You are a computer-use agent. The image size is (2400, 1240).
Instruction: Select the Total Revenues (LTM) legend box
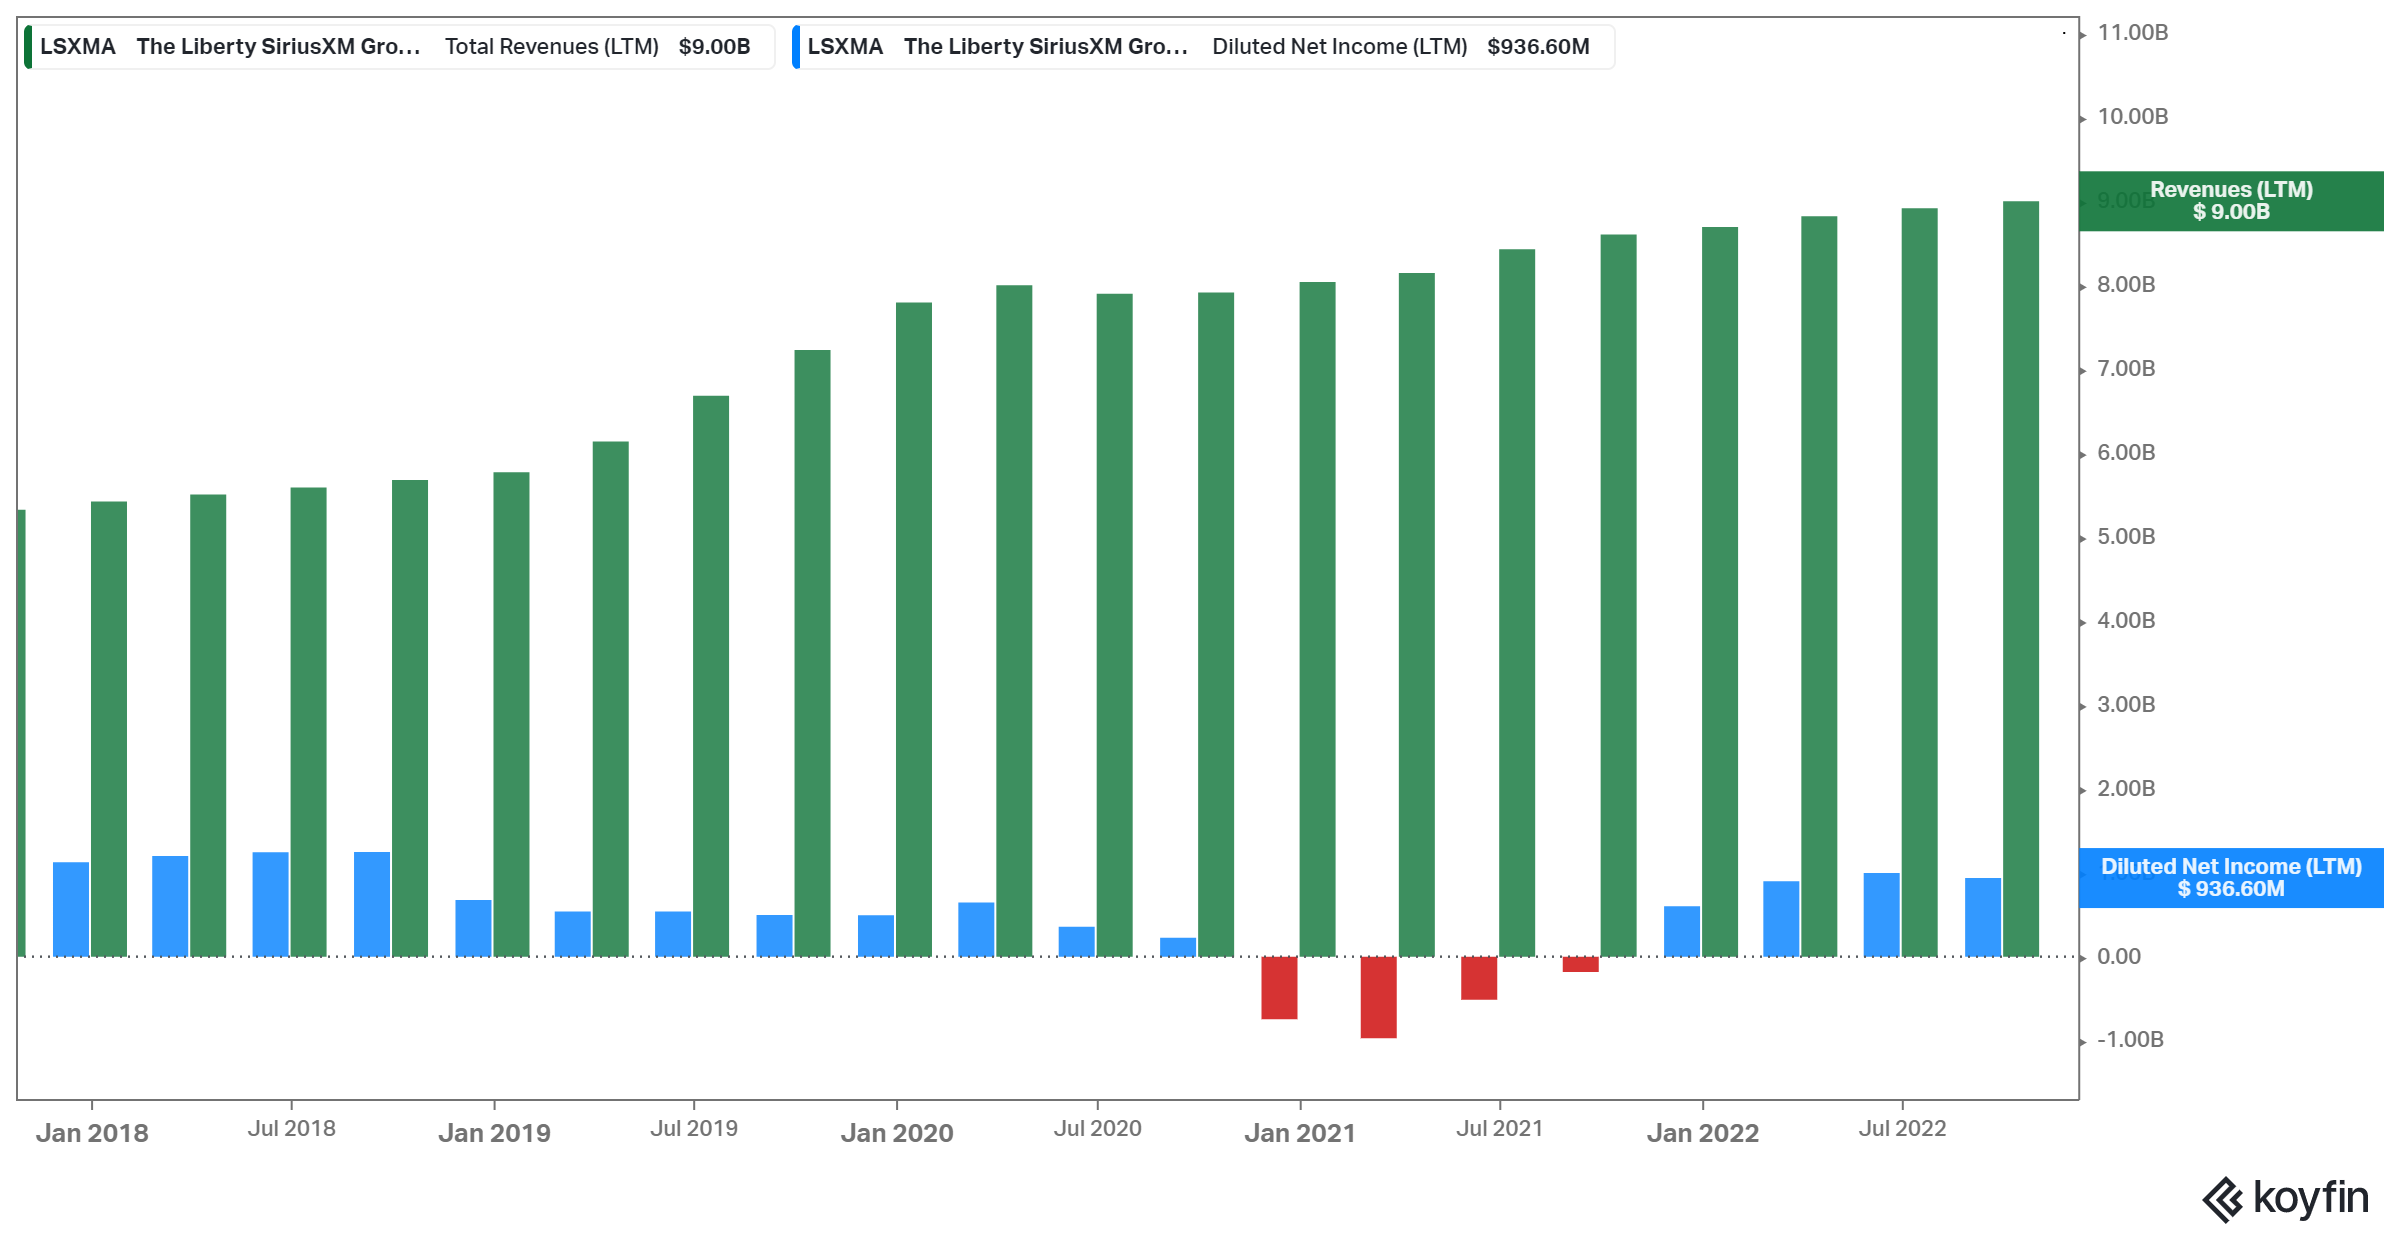(x=400, y=47)
